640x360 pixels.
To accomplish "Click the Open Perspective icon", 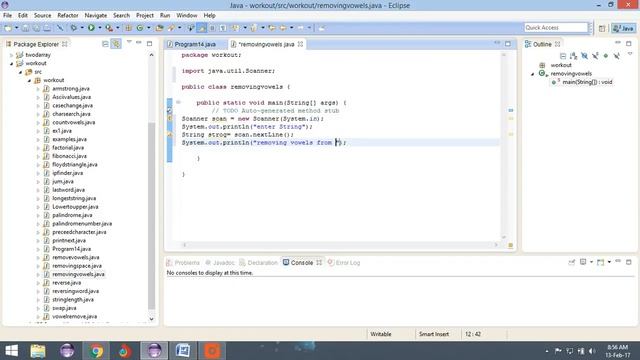I will (602, 28).
